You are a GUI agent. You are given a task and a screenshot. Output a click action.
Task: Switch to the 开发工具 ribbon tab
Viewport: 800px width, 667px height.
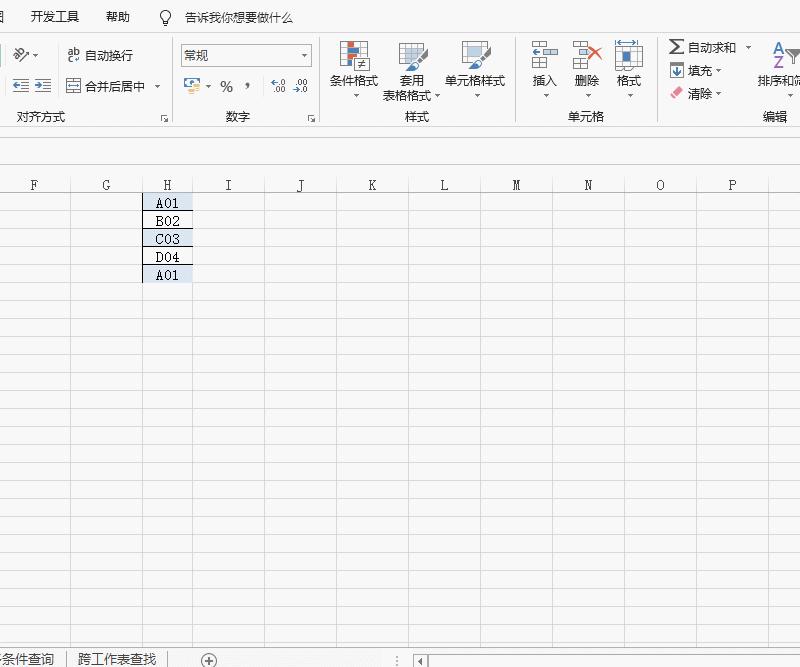[x=55, y=16]
